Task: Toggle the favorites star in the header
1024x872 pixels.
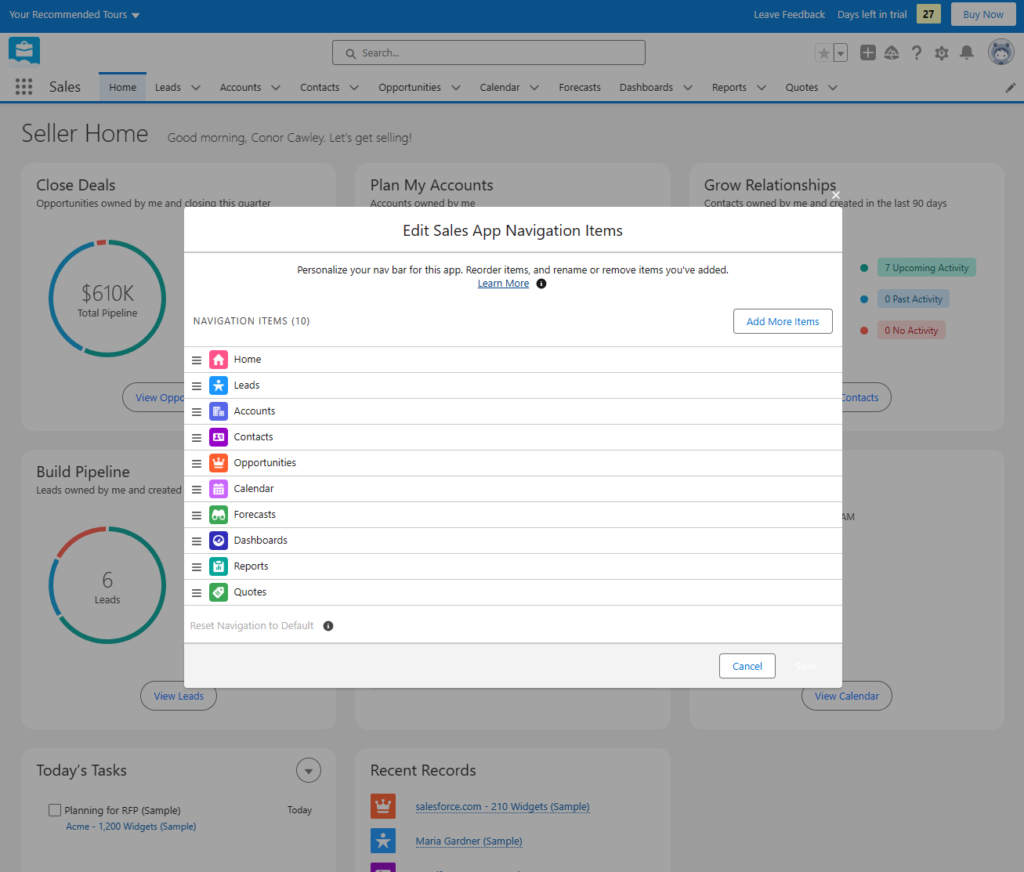Action: (x=824, y=52)
